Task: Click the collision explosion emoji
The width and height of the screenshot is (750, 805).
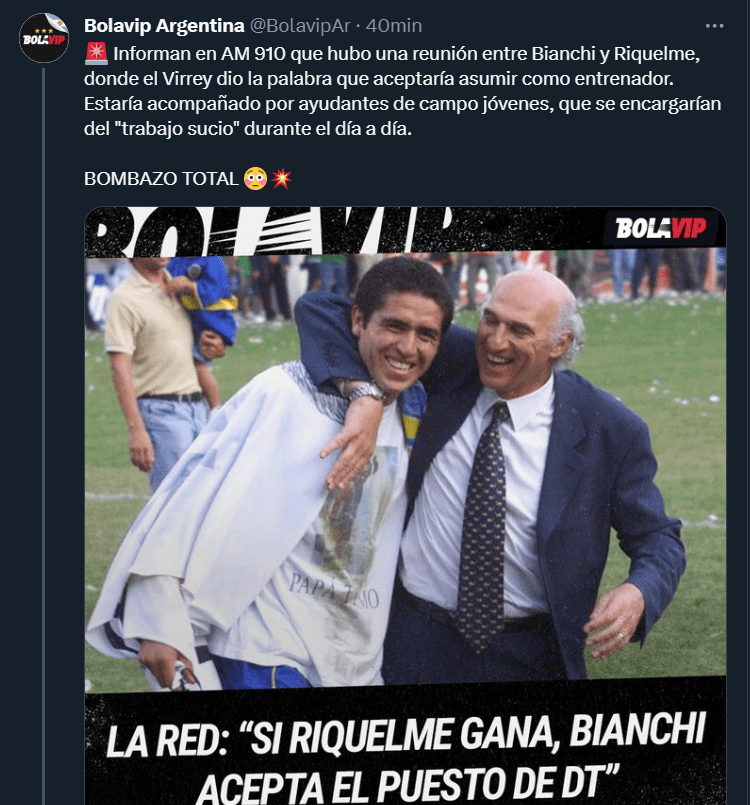Action: pos(281,179)
